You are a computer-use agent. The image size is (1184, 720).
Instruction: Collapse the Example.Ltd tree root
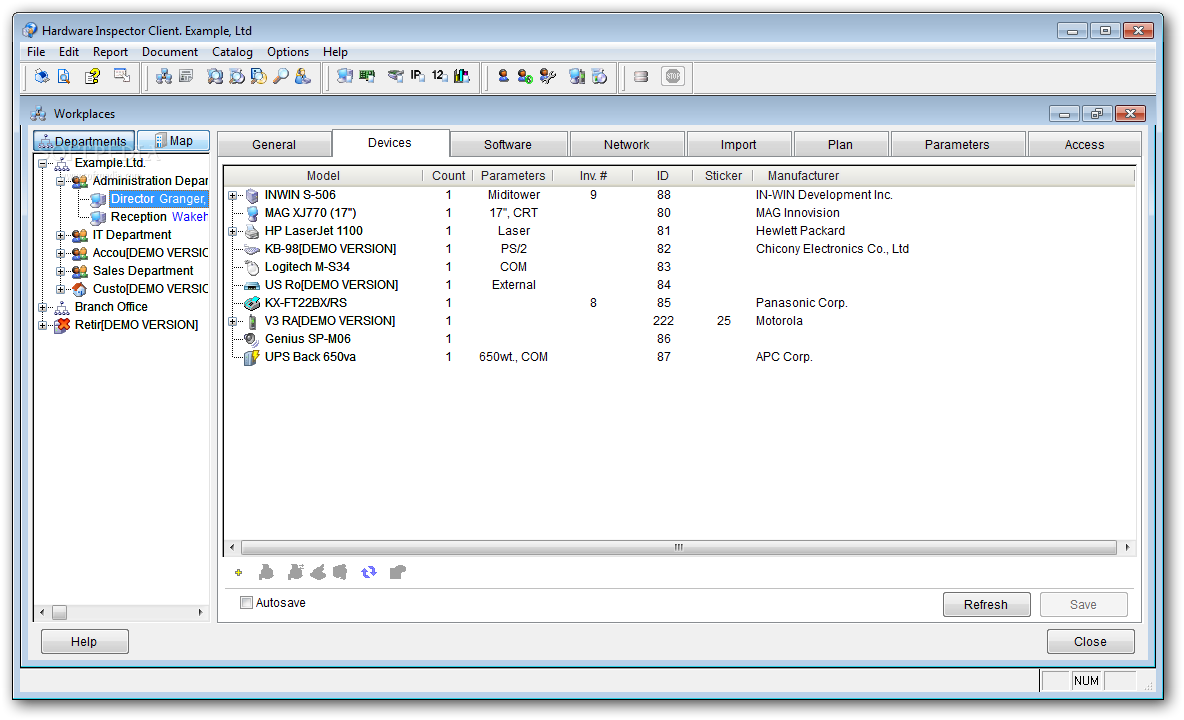click(43, 163)
